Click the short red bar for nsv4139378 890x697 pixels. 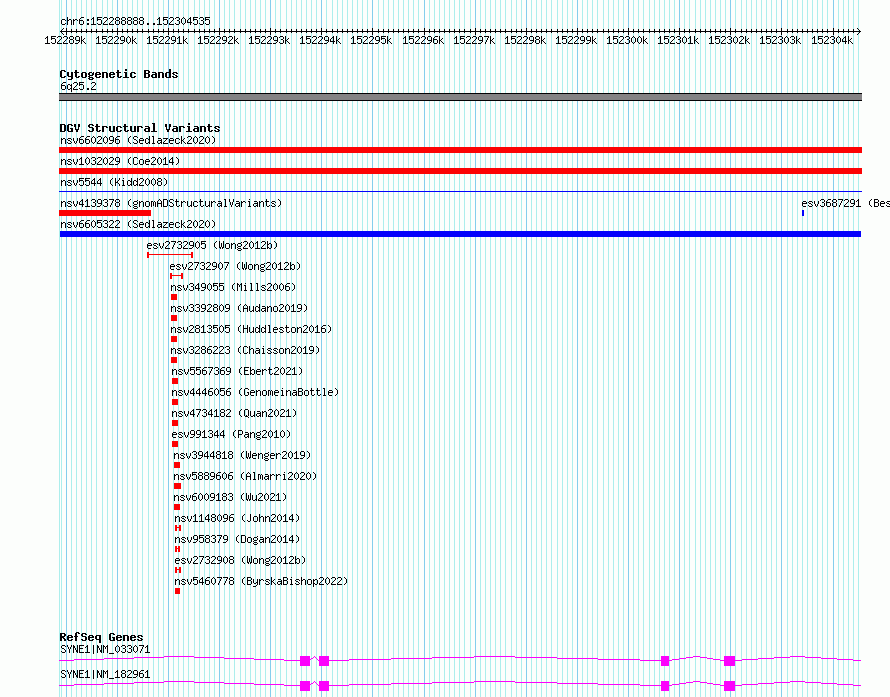point(105,213)
